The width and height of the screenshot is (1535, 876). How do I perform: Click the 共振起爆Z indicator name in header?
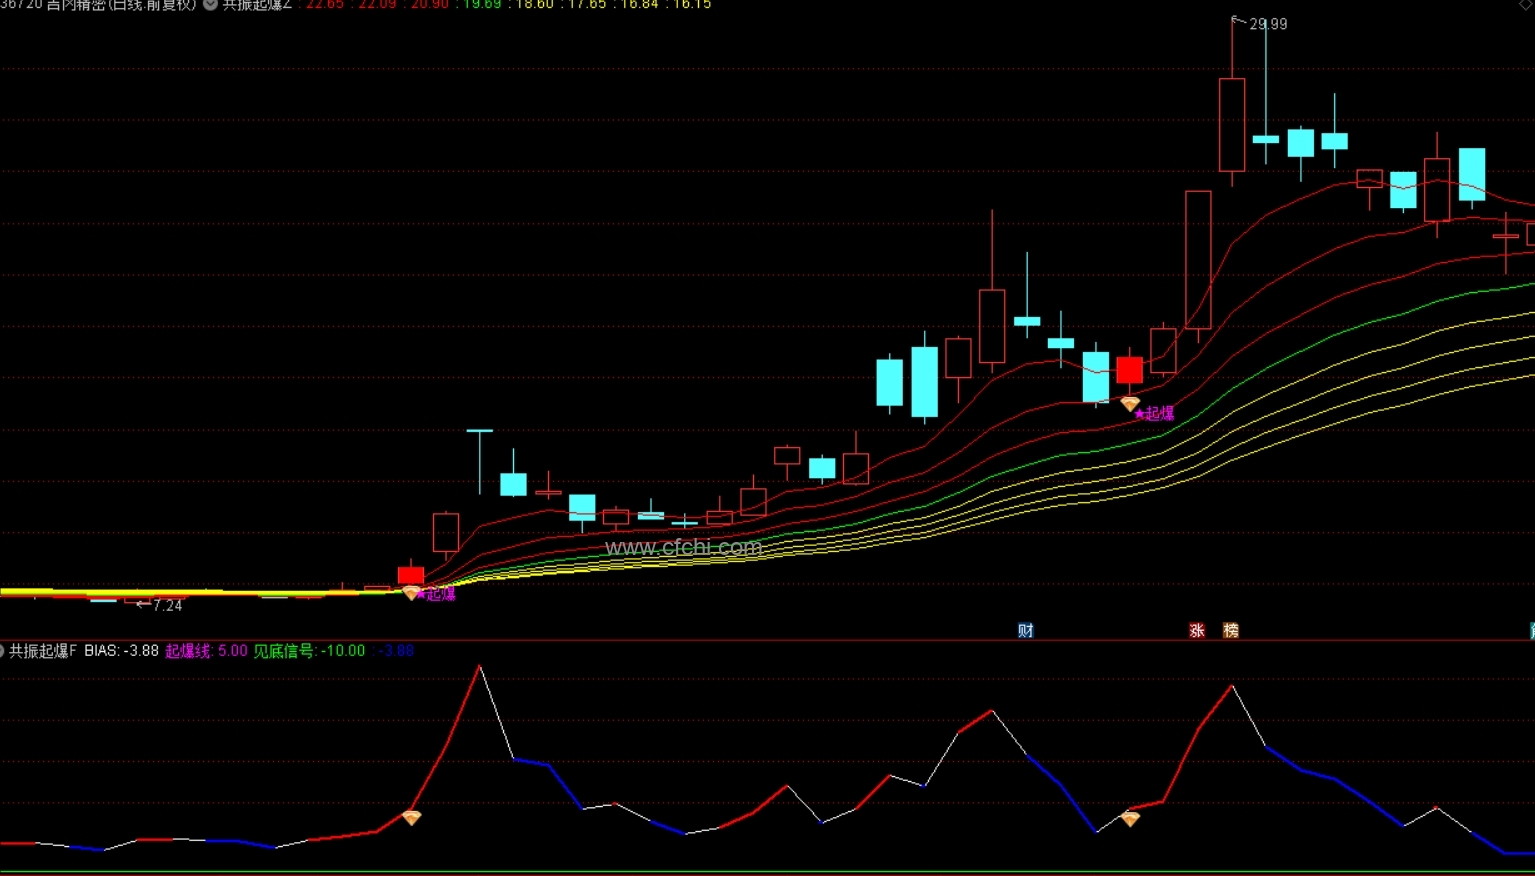[257, 5]
